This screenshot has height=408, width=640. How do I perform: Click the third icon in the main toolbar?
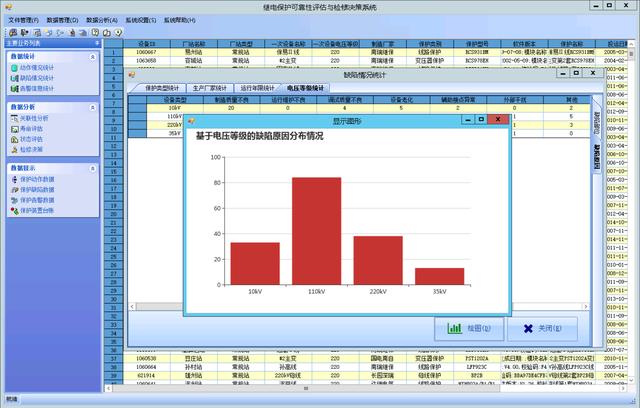[x=37, y=33]
